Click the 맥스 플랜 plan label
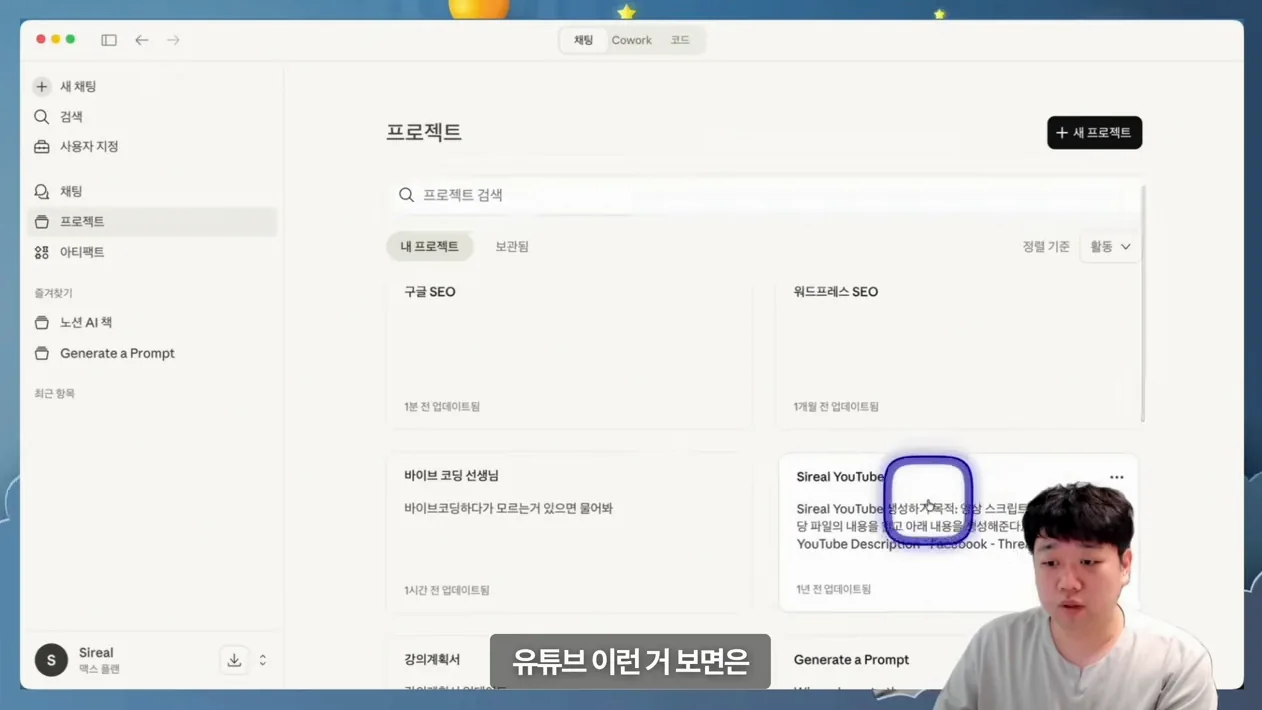The width and height of the screenshot is (1262, 710). 99,669
